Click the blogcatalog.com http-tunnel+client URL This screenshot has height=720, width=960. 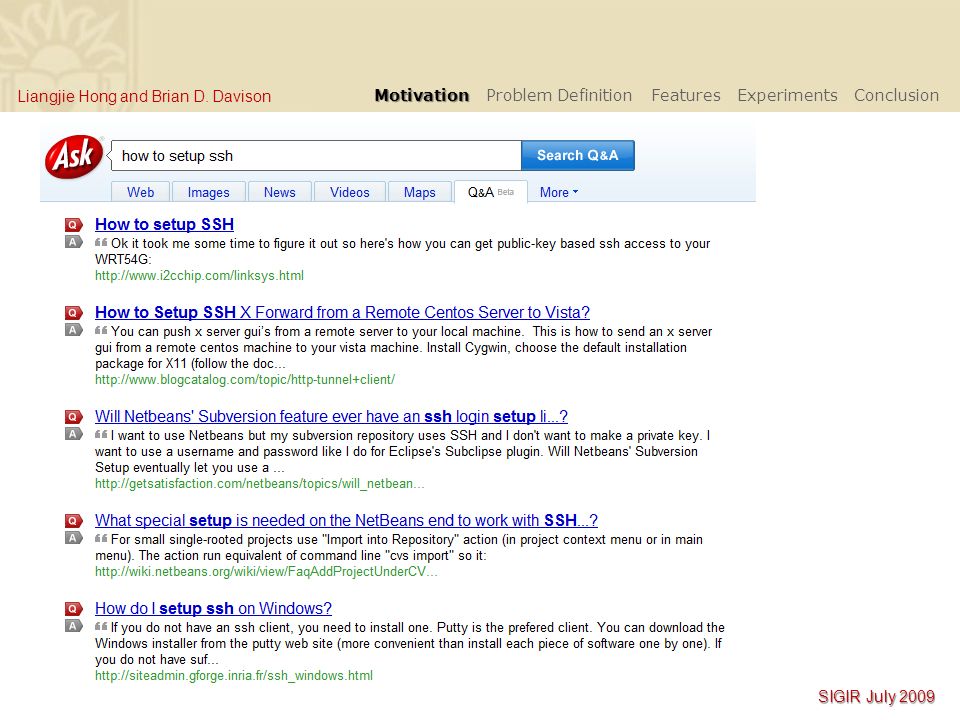tap(245, 380)
